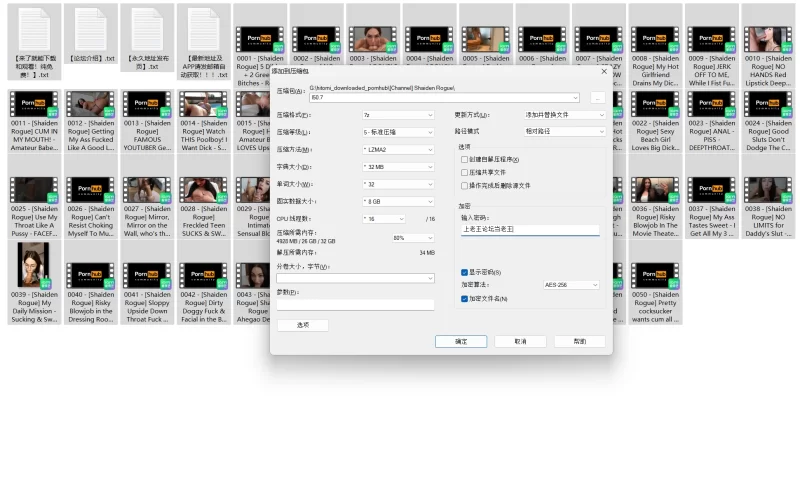
Task: Open the 压缩格式 dropdown showing 7z
Action: tap(398, 115)
